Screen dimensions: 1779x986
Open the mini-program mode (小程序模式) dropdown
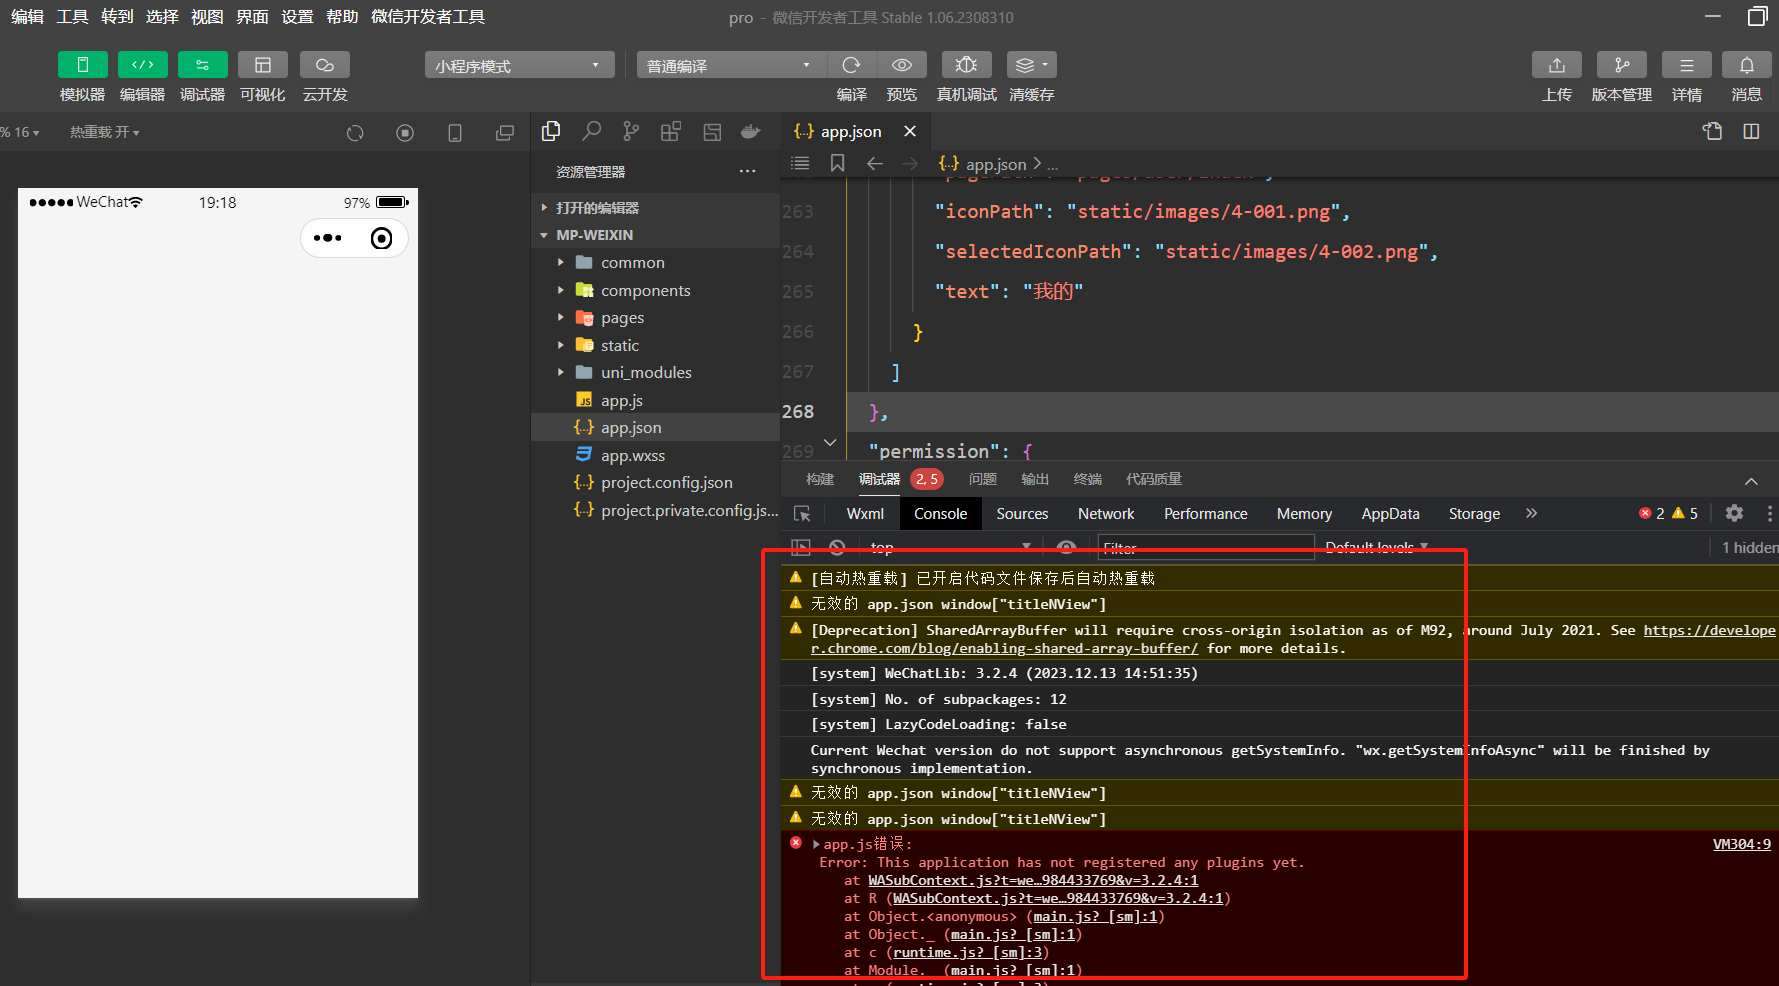(x=519, y=65)
